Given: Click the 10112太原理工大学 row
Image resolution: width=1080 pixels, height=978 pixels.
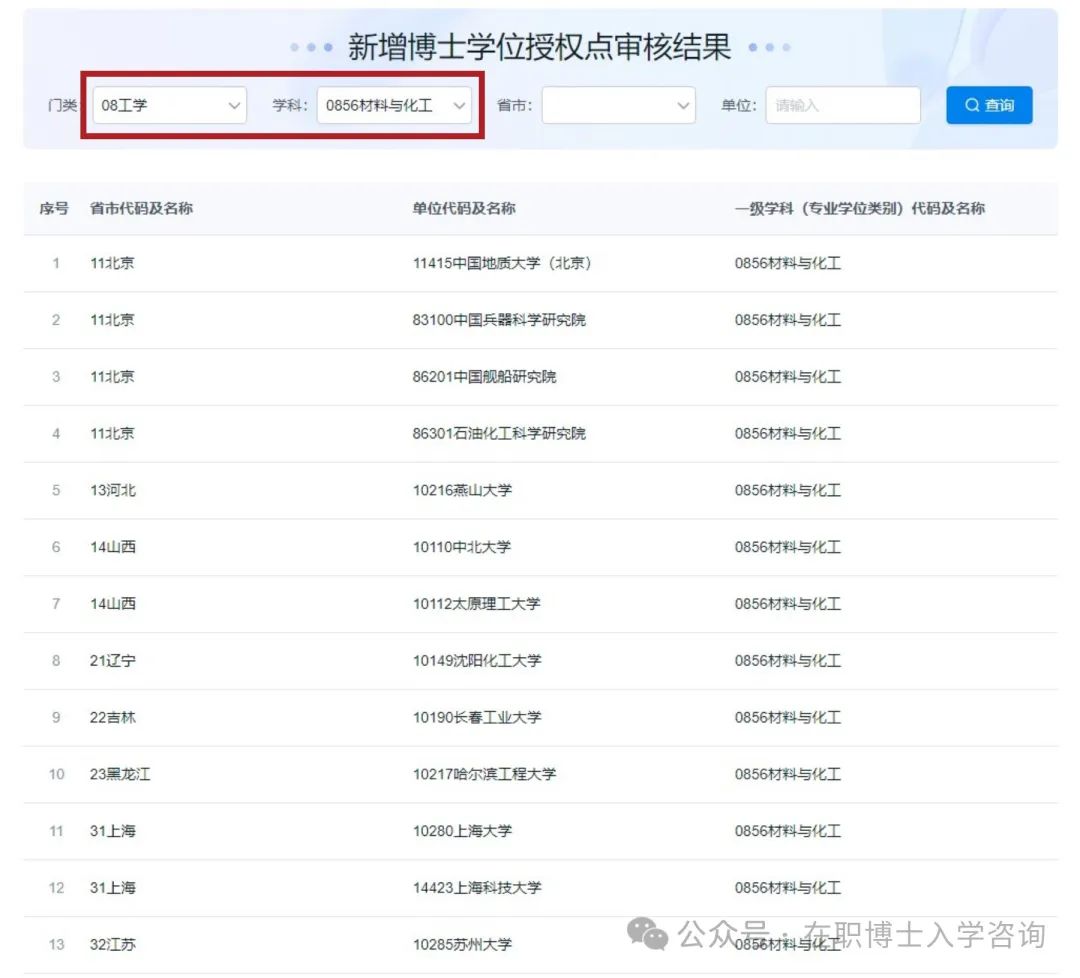Looking at the screenshot, I should coord(476,604).
